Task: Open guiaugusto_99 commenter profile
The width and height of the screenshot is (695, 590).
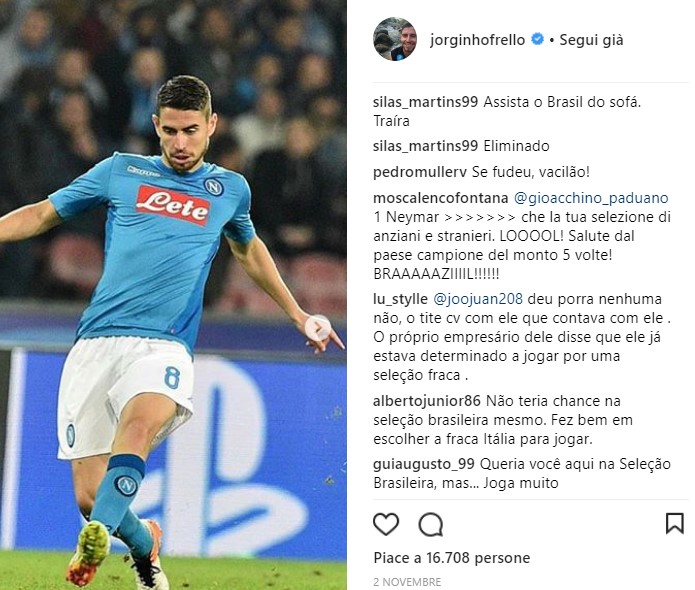Action: pos(424,464)
